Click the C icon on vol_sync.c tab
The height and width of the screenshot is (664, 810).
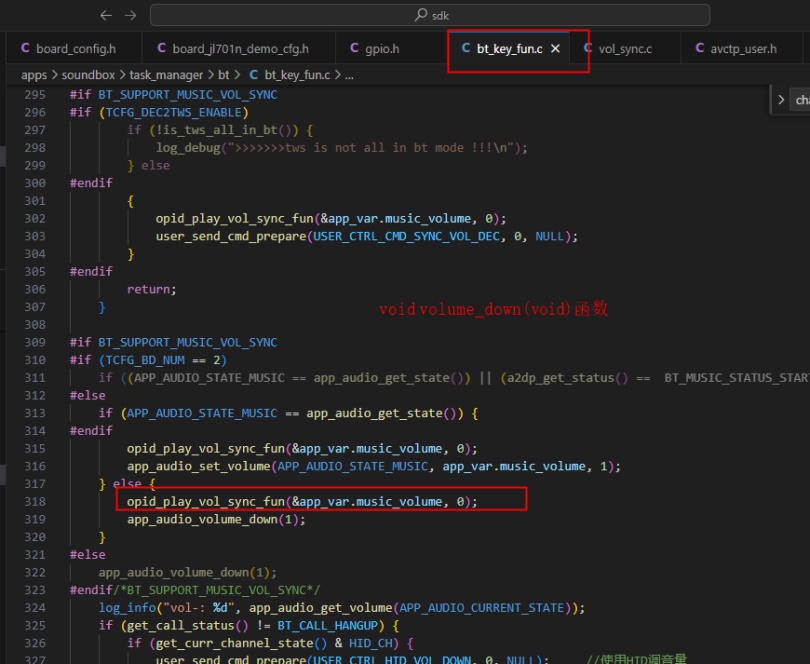(587, 48)
